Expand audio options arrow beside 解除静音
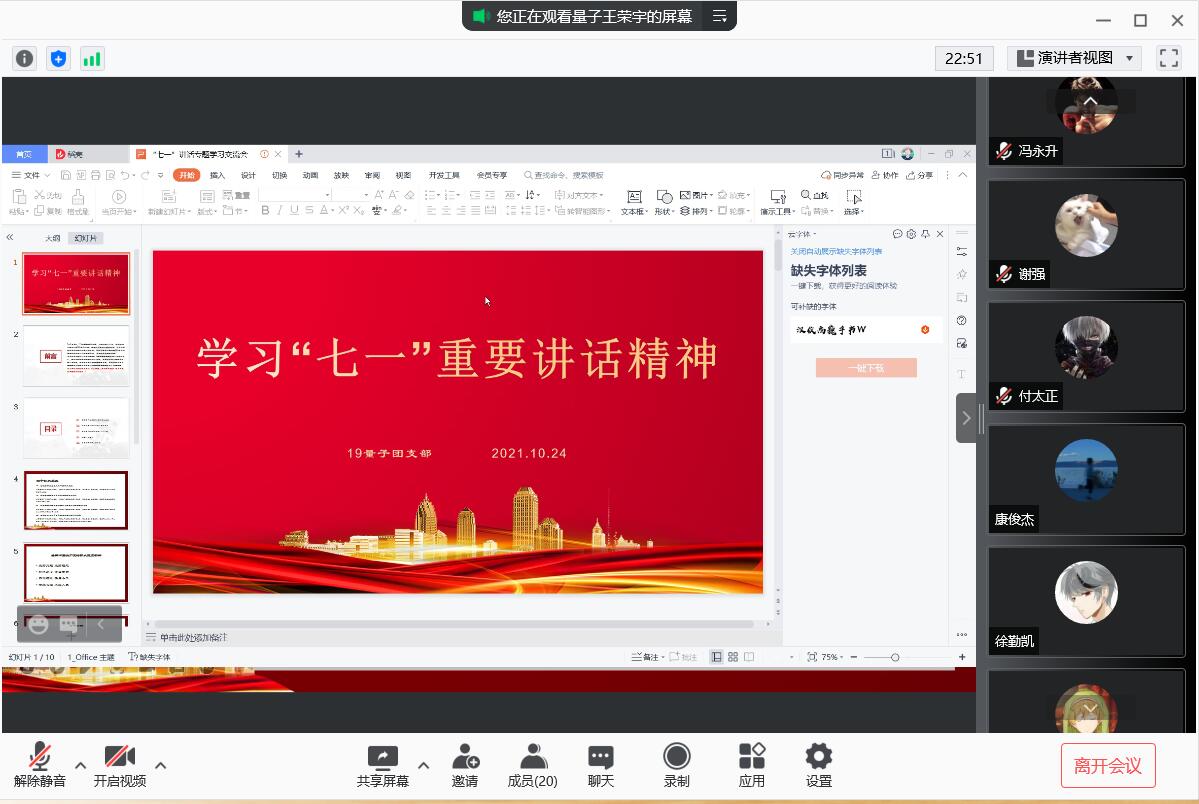The width and height of the screenshot is (1199, 804). click(x=81, y=766)
